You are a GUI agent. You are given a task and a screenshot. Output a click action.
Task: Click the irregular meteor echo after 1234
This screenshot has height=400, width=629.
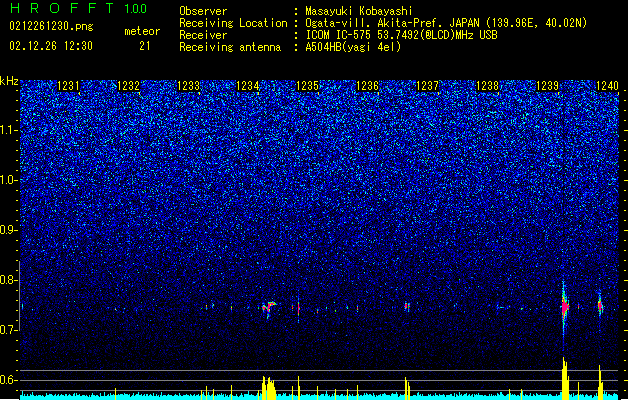pyautogui.click(x=269, y=308)
